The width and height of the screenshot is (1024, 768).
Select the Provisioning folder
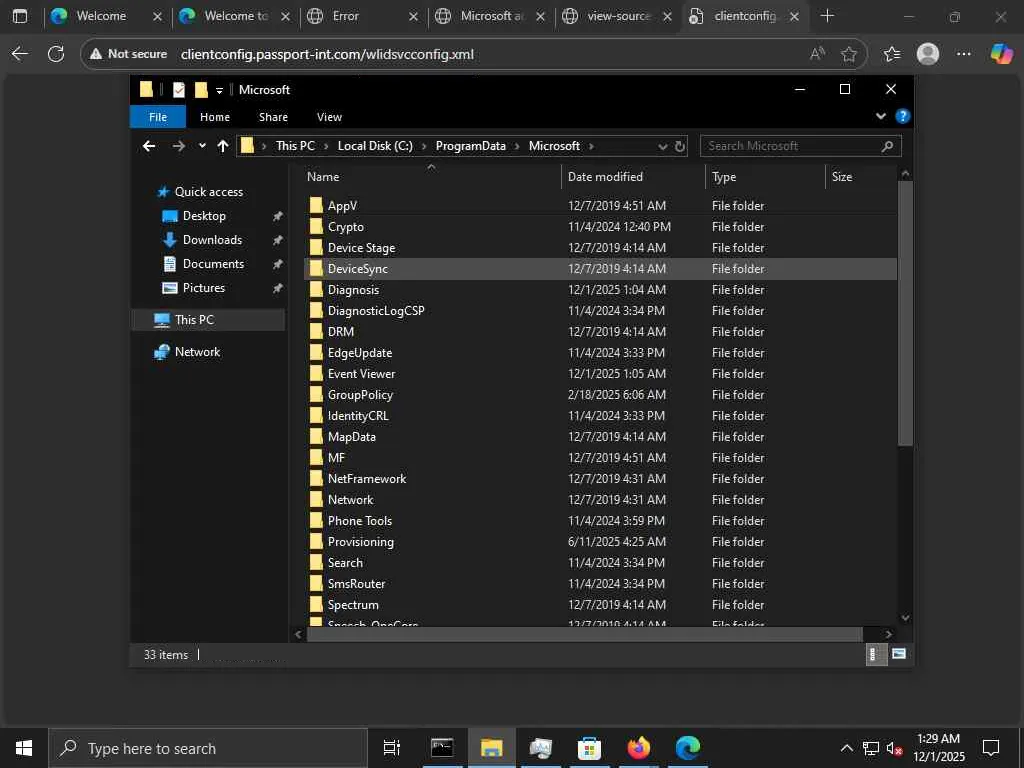(360, 541)
